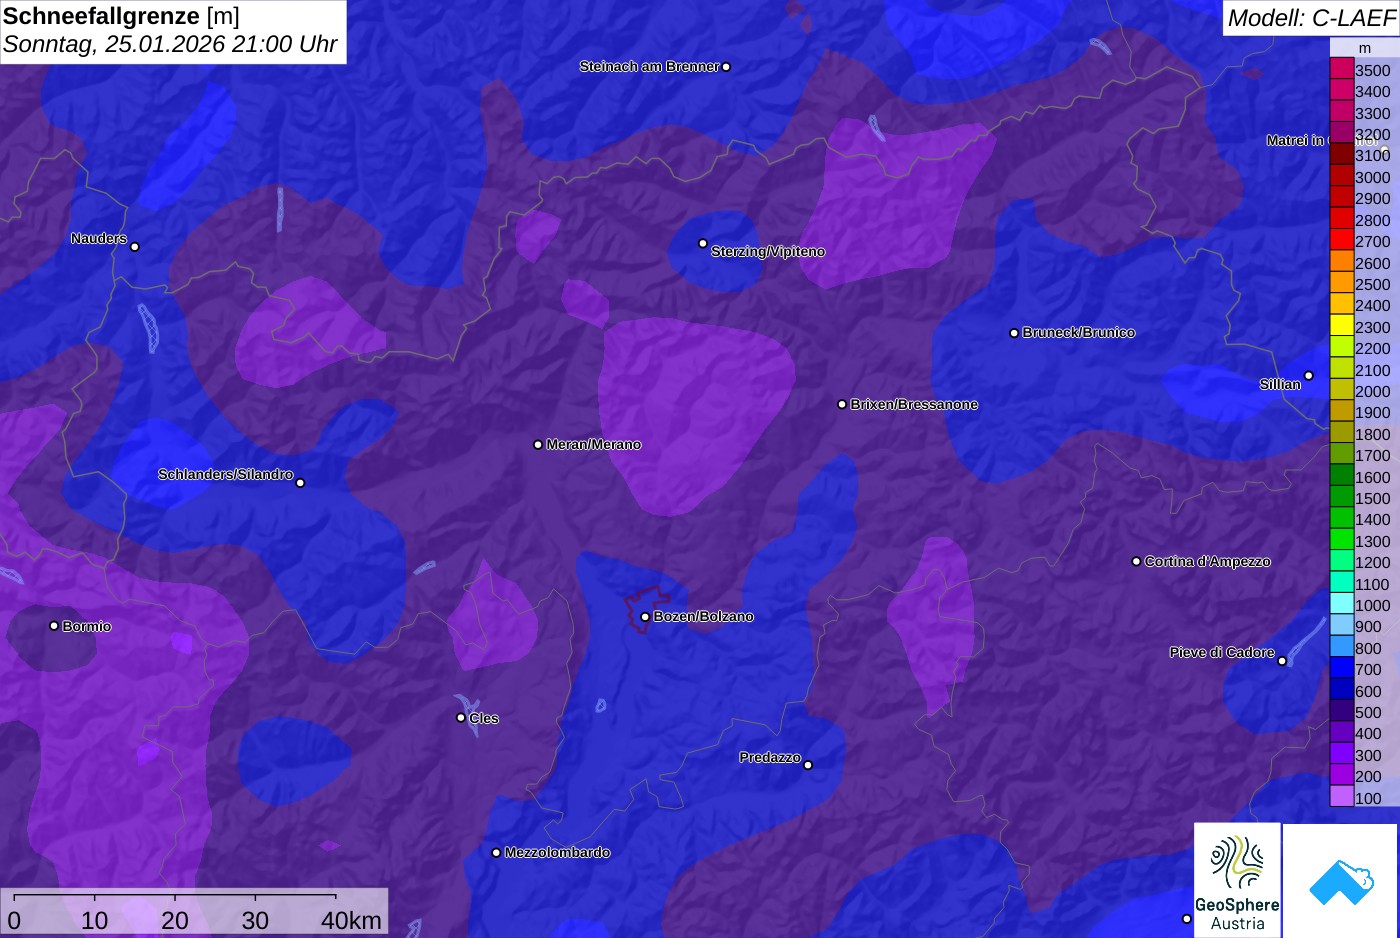This screenshot has height=938, width=1400.
Task: Click the Pieve di Cadore marker dot
Action: pyautogui.click(x=1282, y=660)
